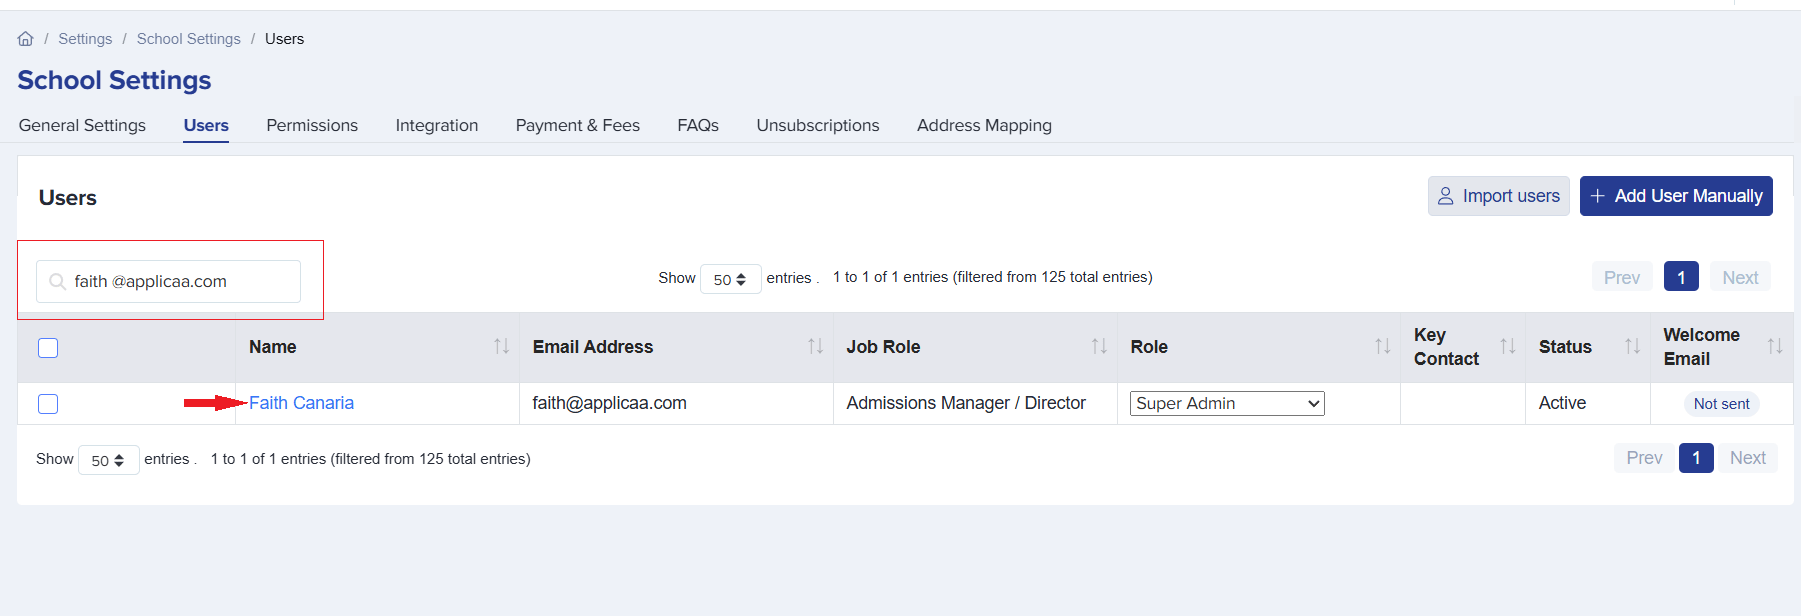Click Add User Manually button
This screenshot has width=1801, height=616.
[1676, 196]
